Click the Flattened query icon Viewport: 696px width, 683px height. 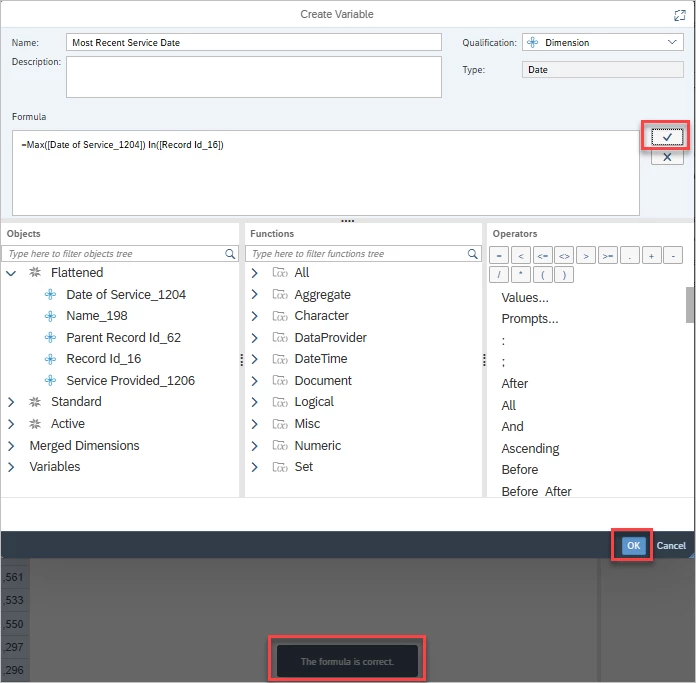tap(35, 272)
